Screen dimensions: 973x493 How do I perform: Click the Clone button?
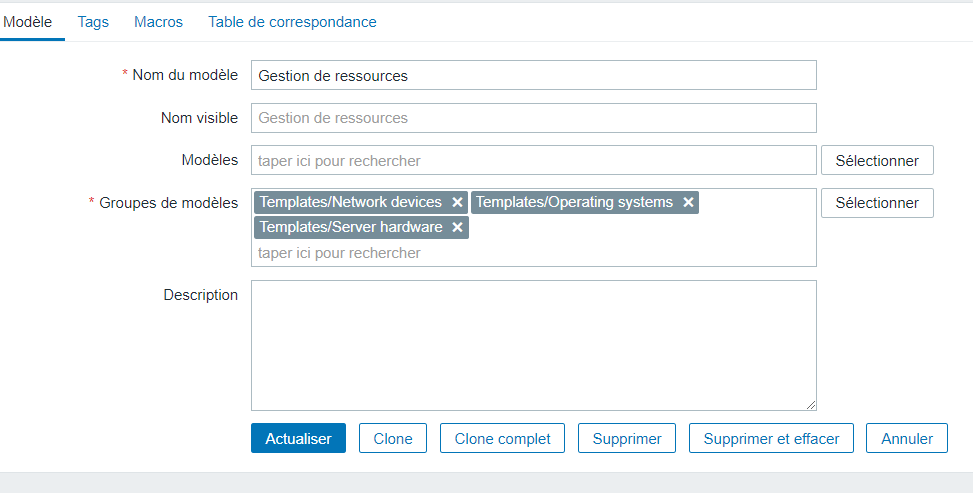point(393,438)
